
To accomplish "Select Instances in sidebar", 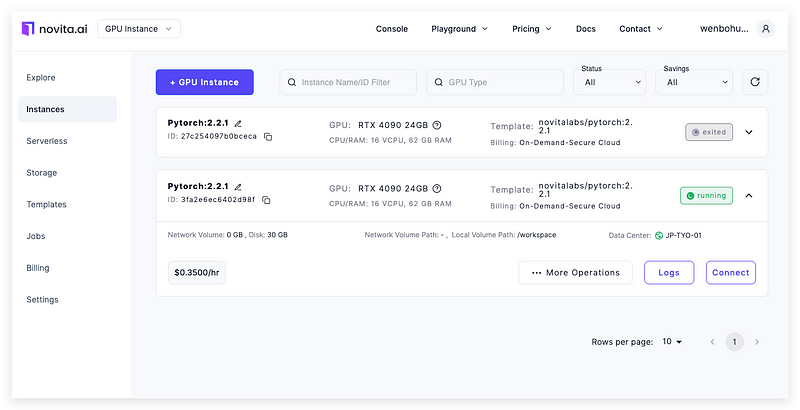I will point(67,109).
